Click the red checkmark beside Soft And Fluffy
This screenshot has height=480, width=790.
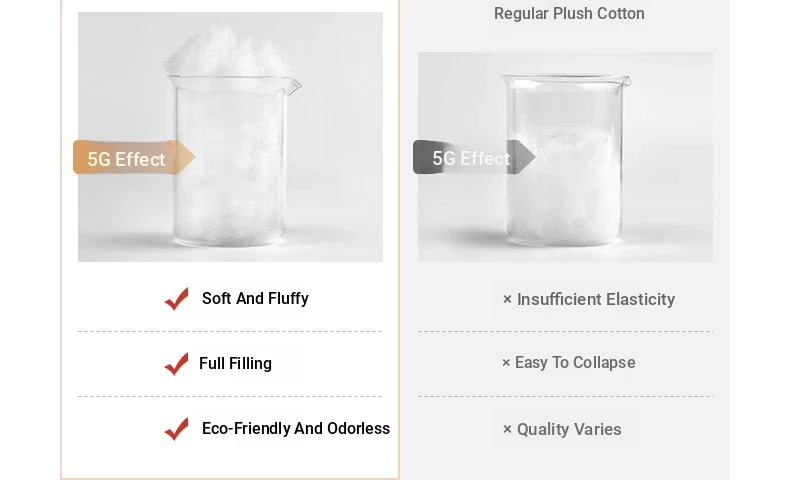[x=176, y=299]
